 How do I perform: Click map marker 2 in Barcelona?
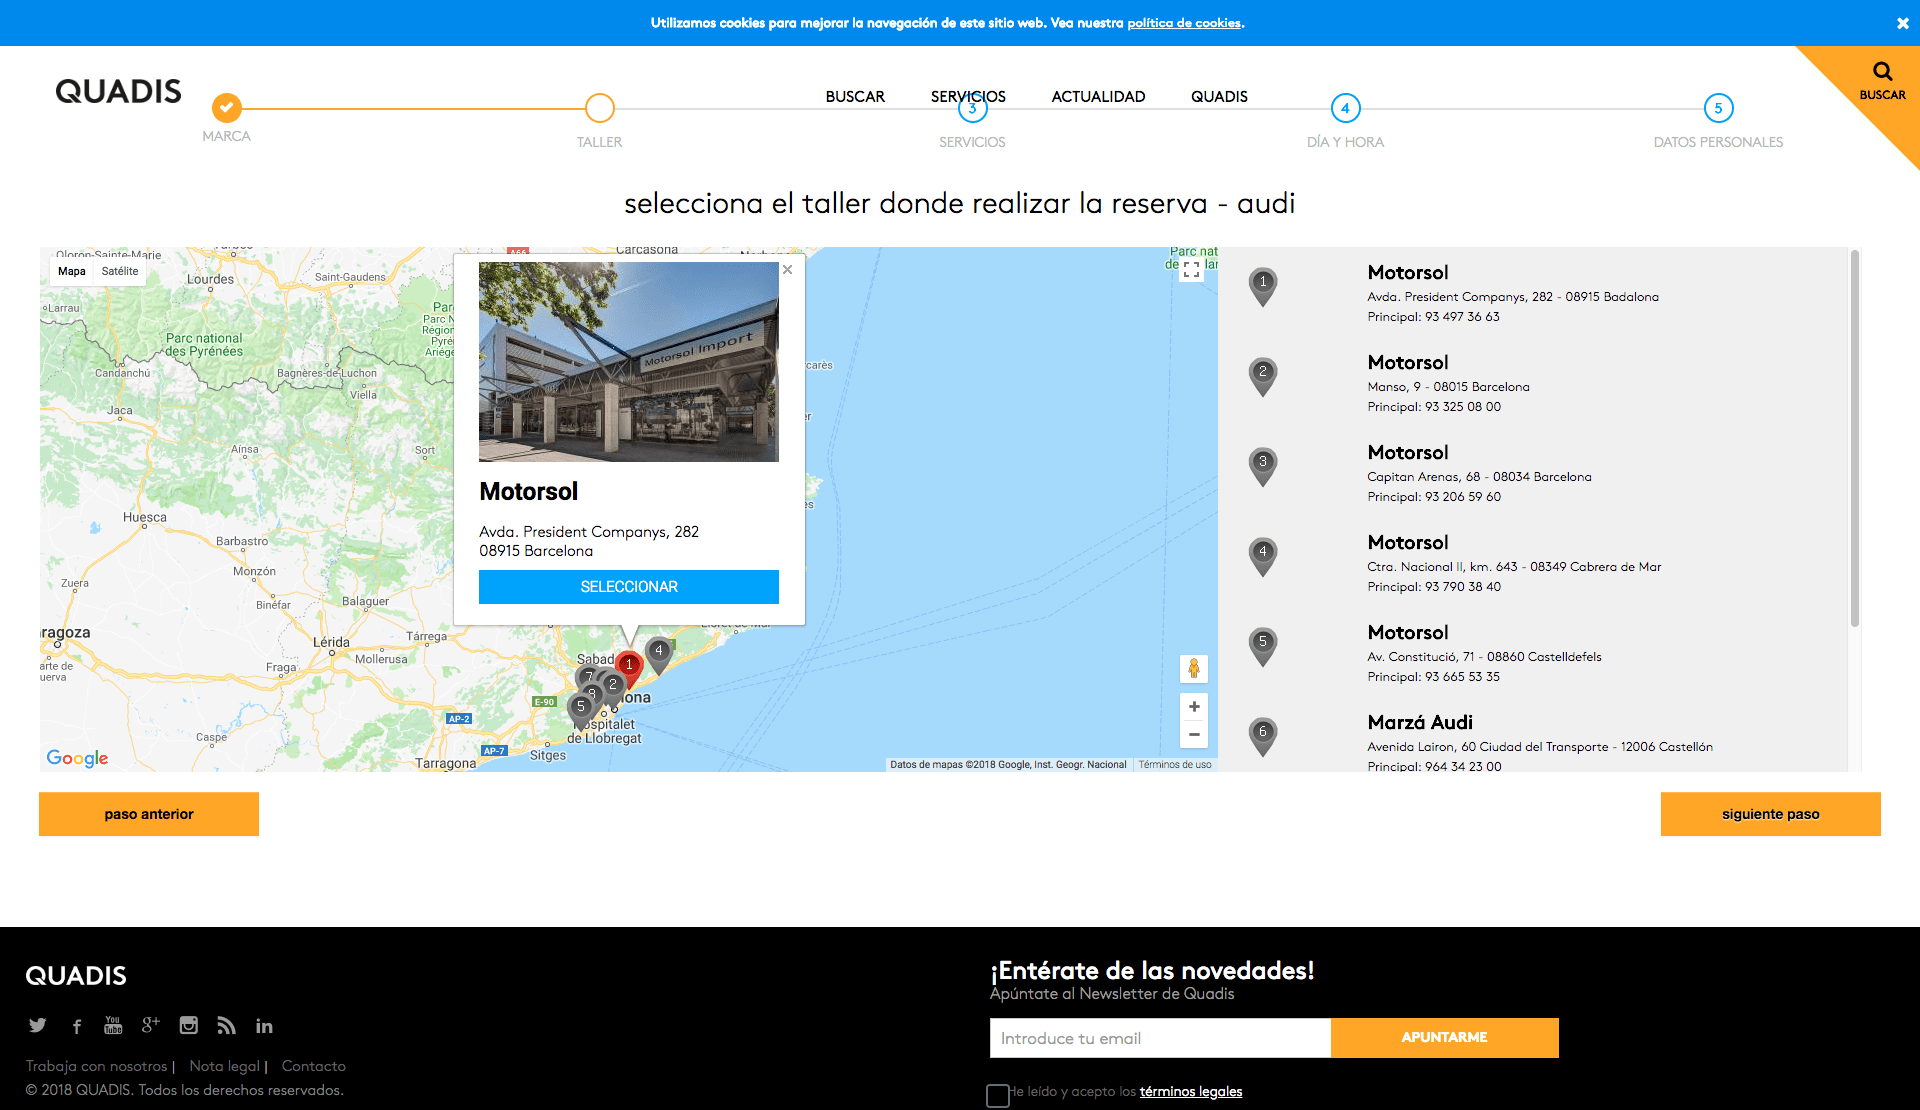tap(613, 687)
